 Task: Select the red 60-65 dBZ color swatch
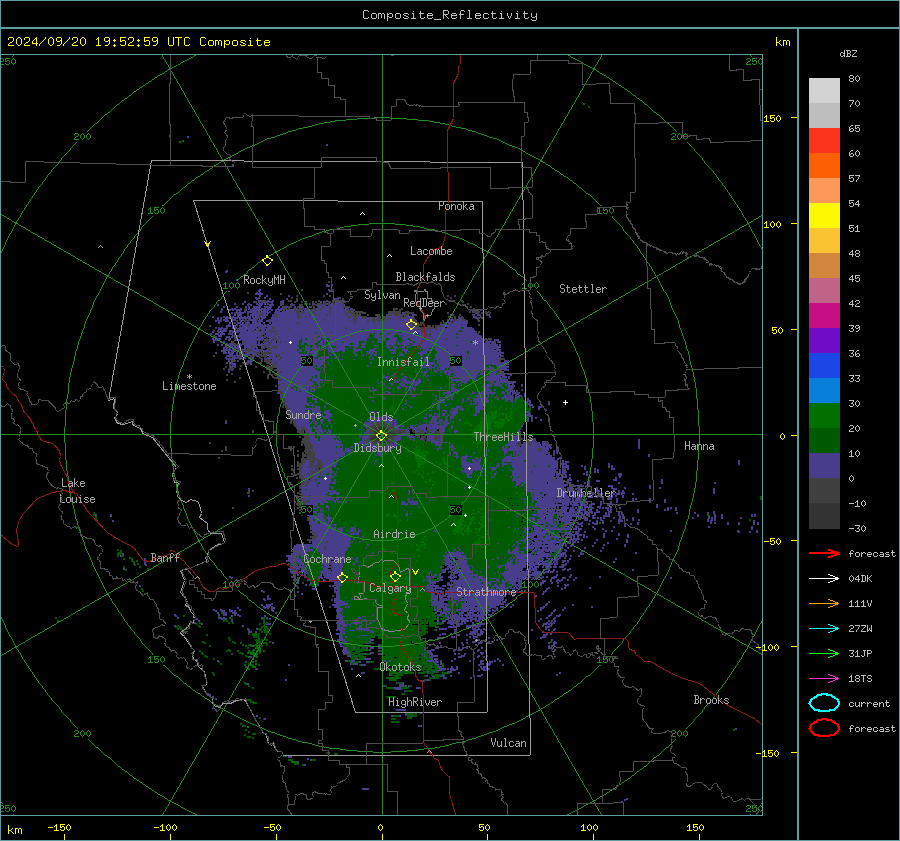click(x=824, y=141)
